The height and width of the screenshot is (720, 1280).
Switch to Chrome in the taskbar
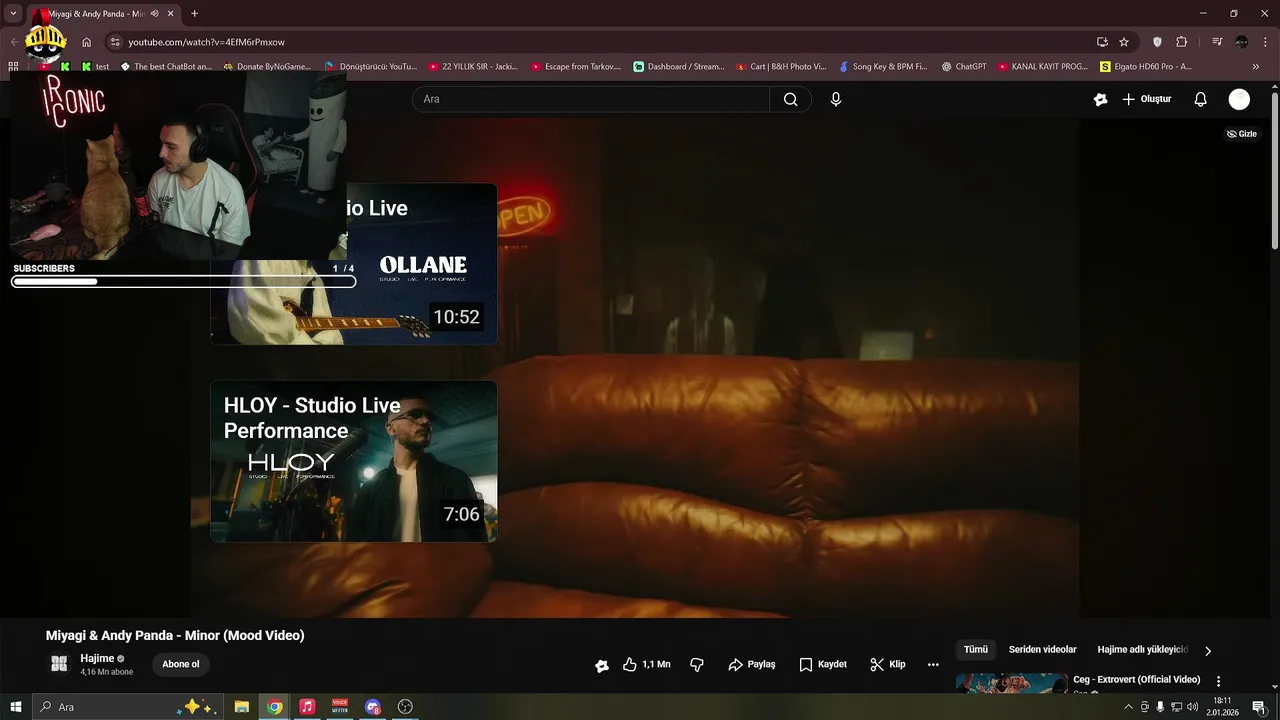(x=274, y=707)
